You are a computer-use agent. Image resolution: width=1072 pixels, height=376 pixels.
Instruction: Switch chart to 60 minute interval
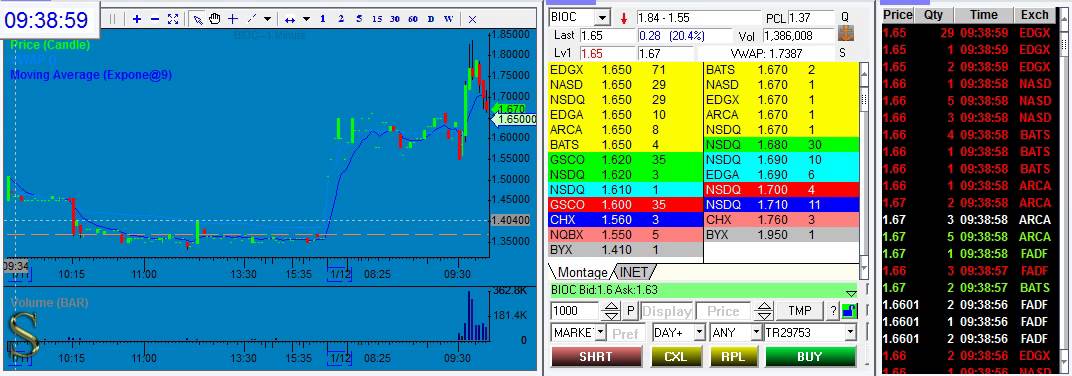point(412,19)
